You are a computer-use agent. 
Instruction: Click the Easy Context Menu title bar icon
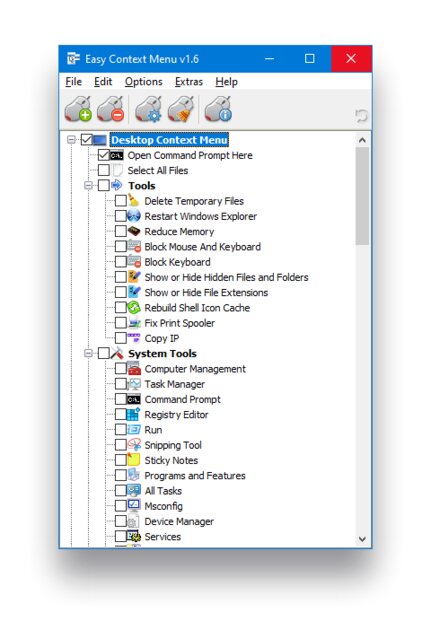tap(73, 59)
